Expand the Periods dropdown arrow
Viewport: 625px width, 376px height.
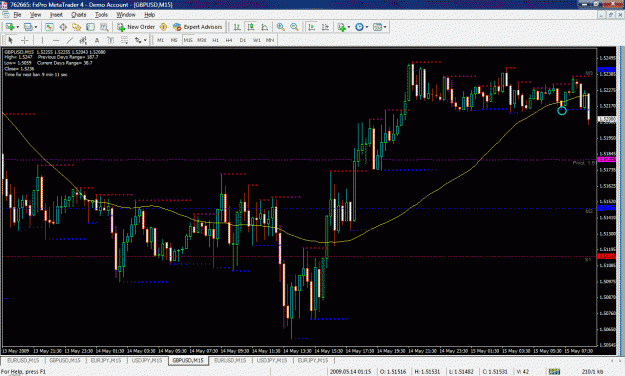[367, 27]
